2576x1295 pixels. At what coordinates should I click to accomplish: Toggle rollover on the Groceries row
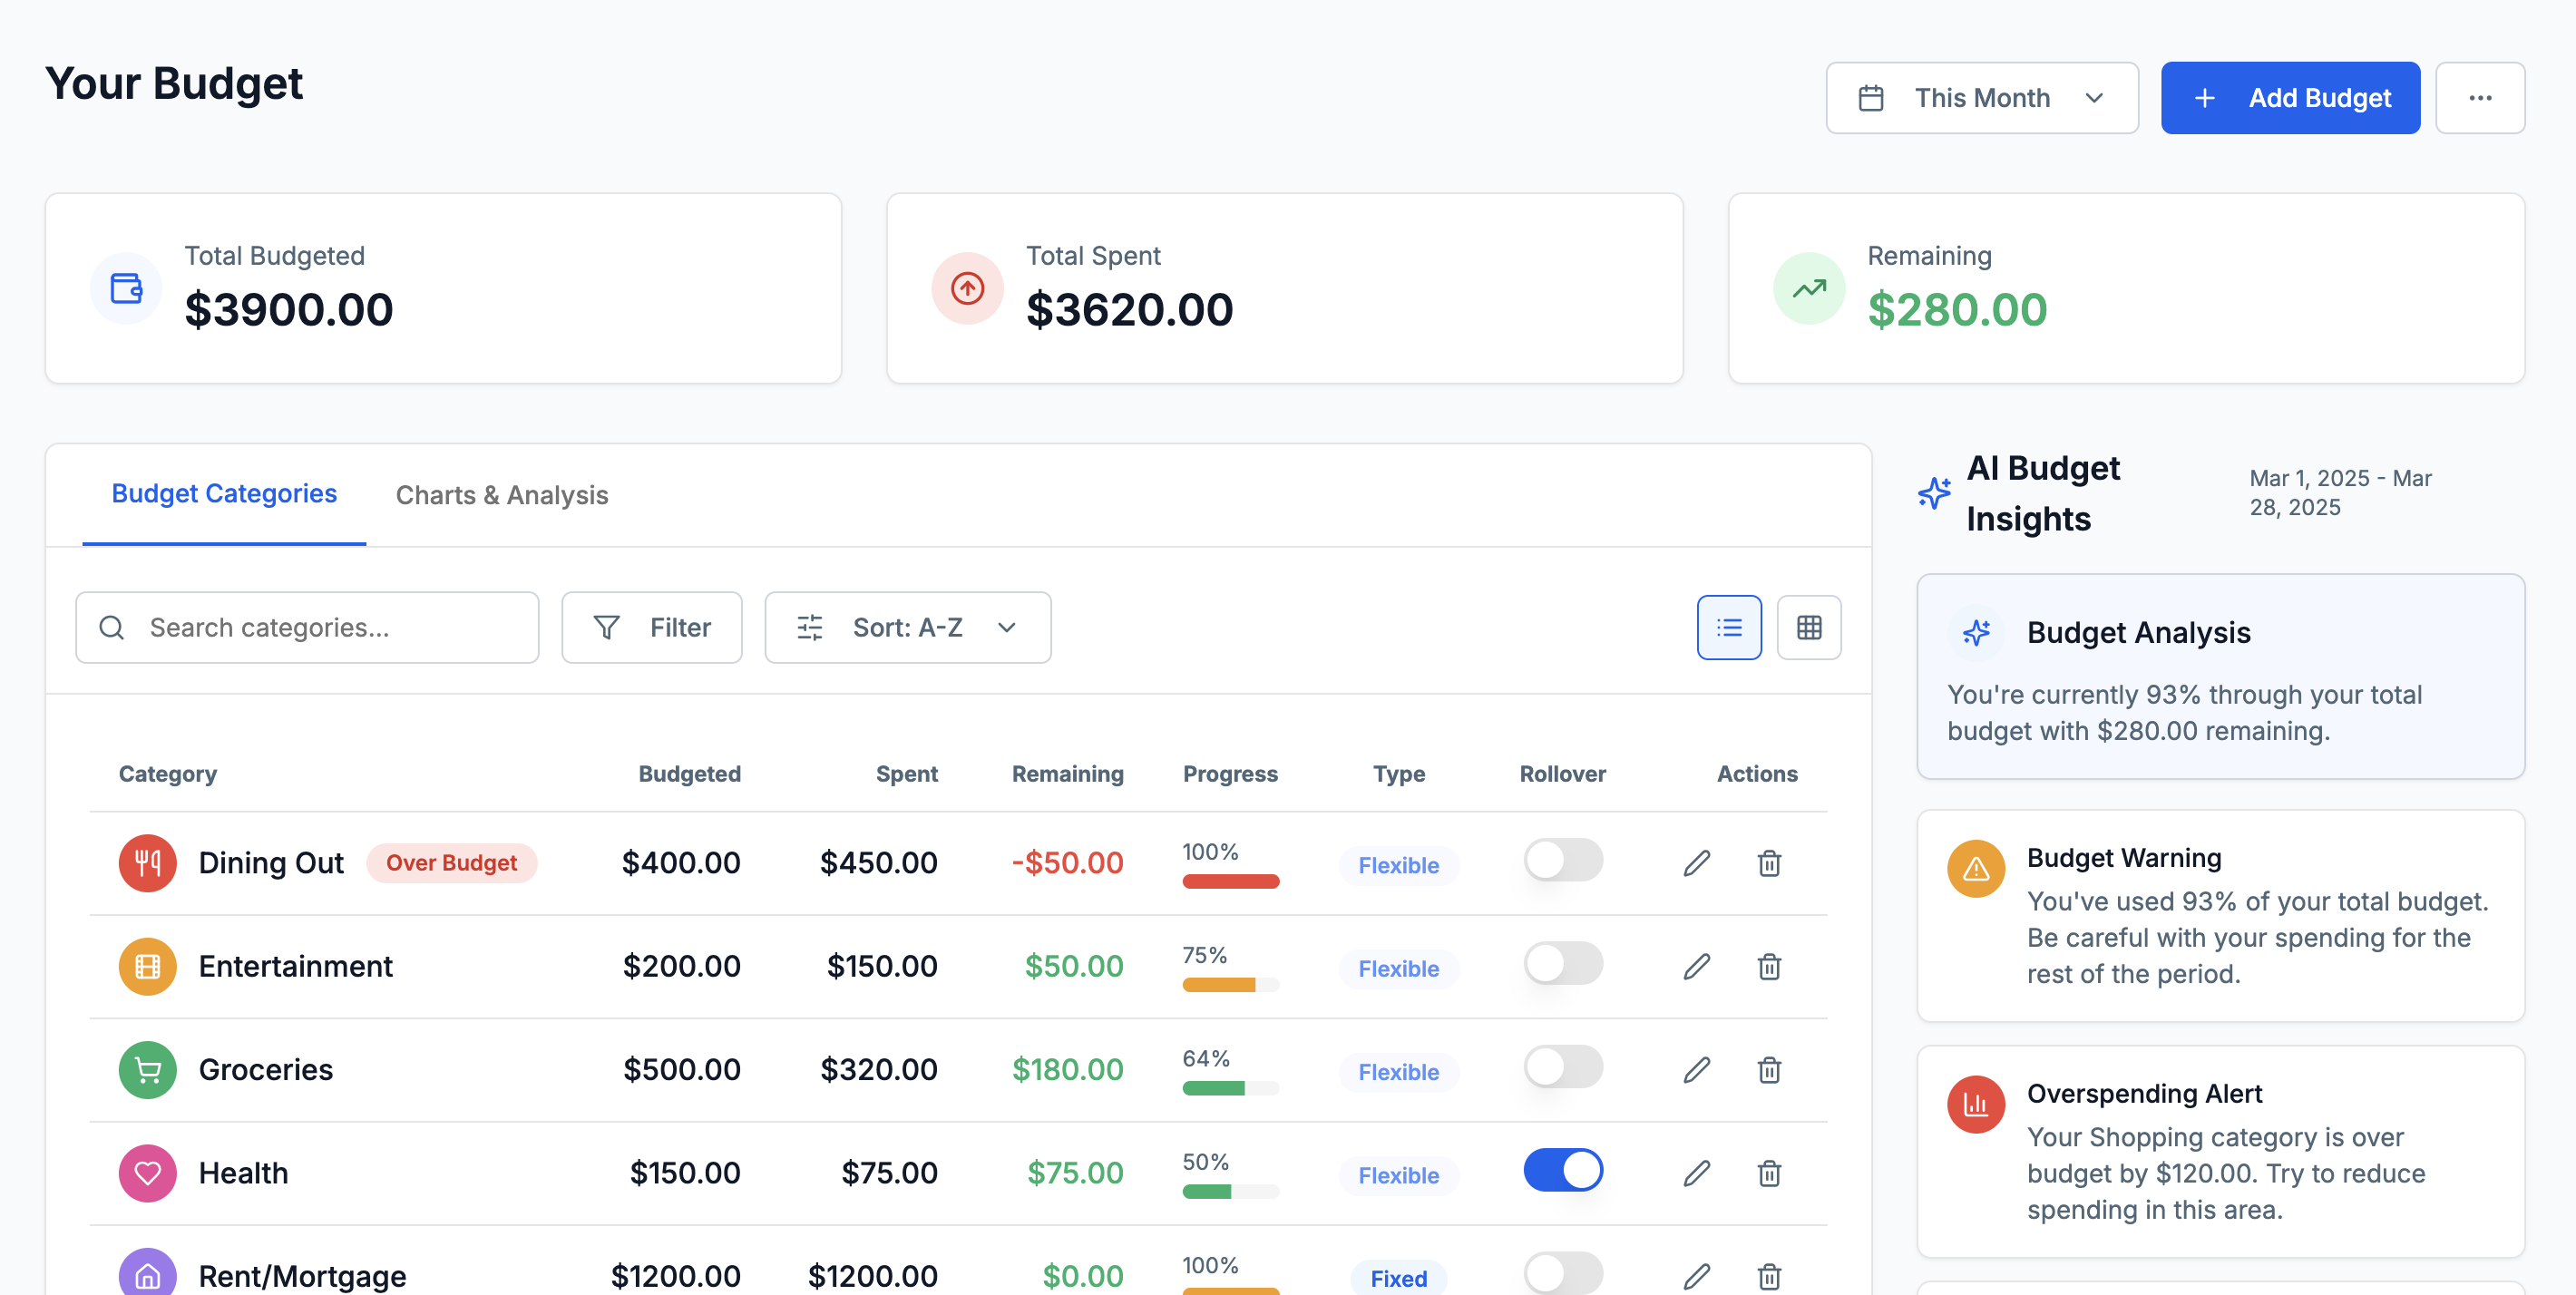point(1563,1066)
